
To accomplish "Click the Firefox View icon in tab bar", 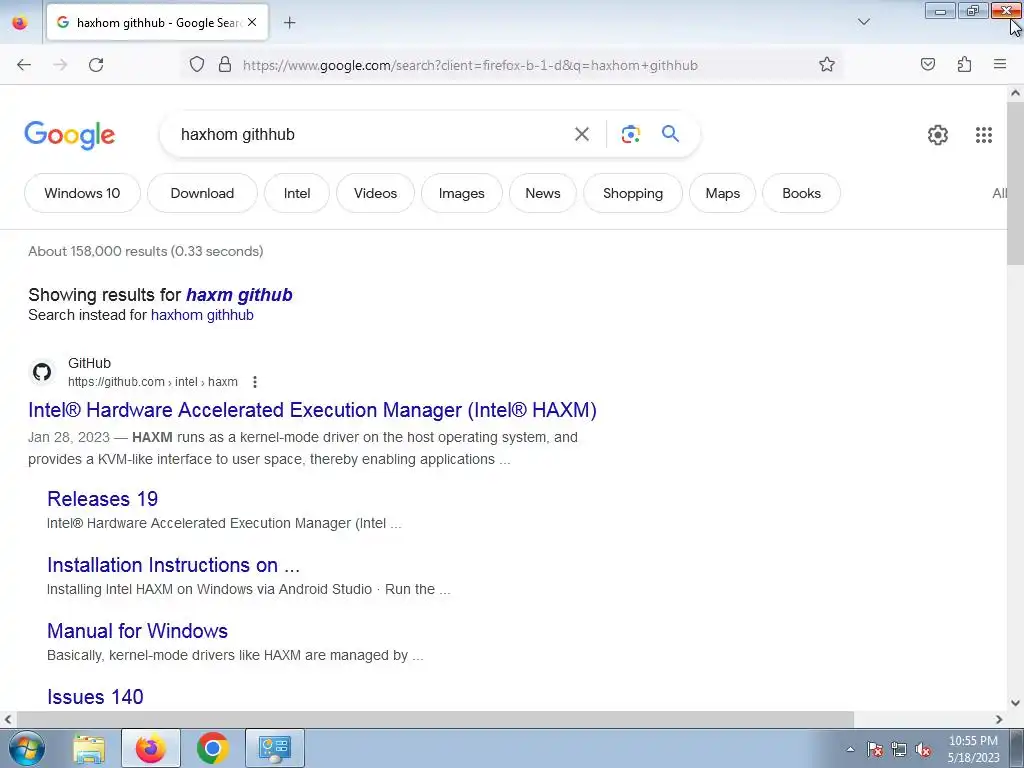I will coord(20,23).
